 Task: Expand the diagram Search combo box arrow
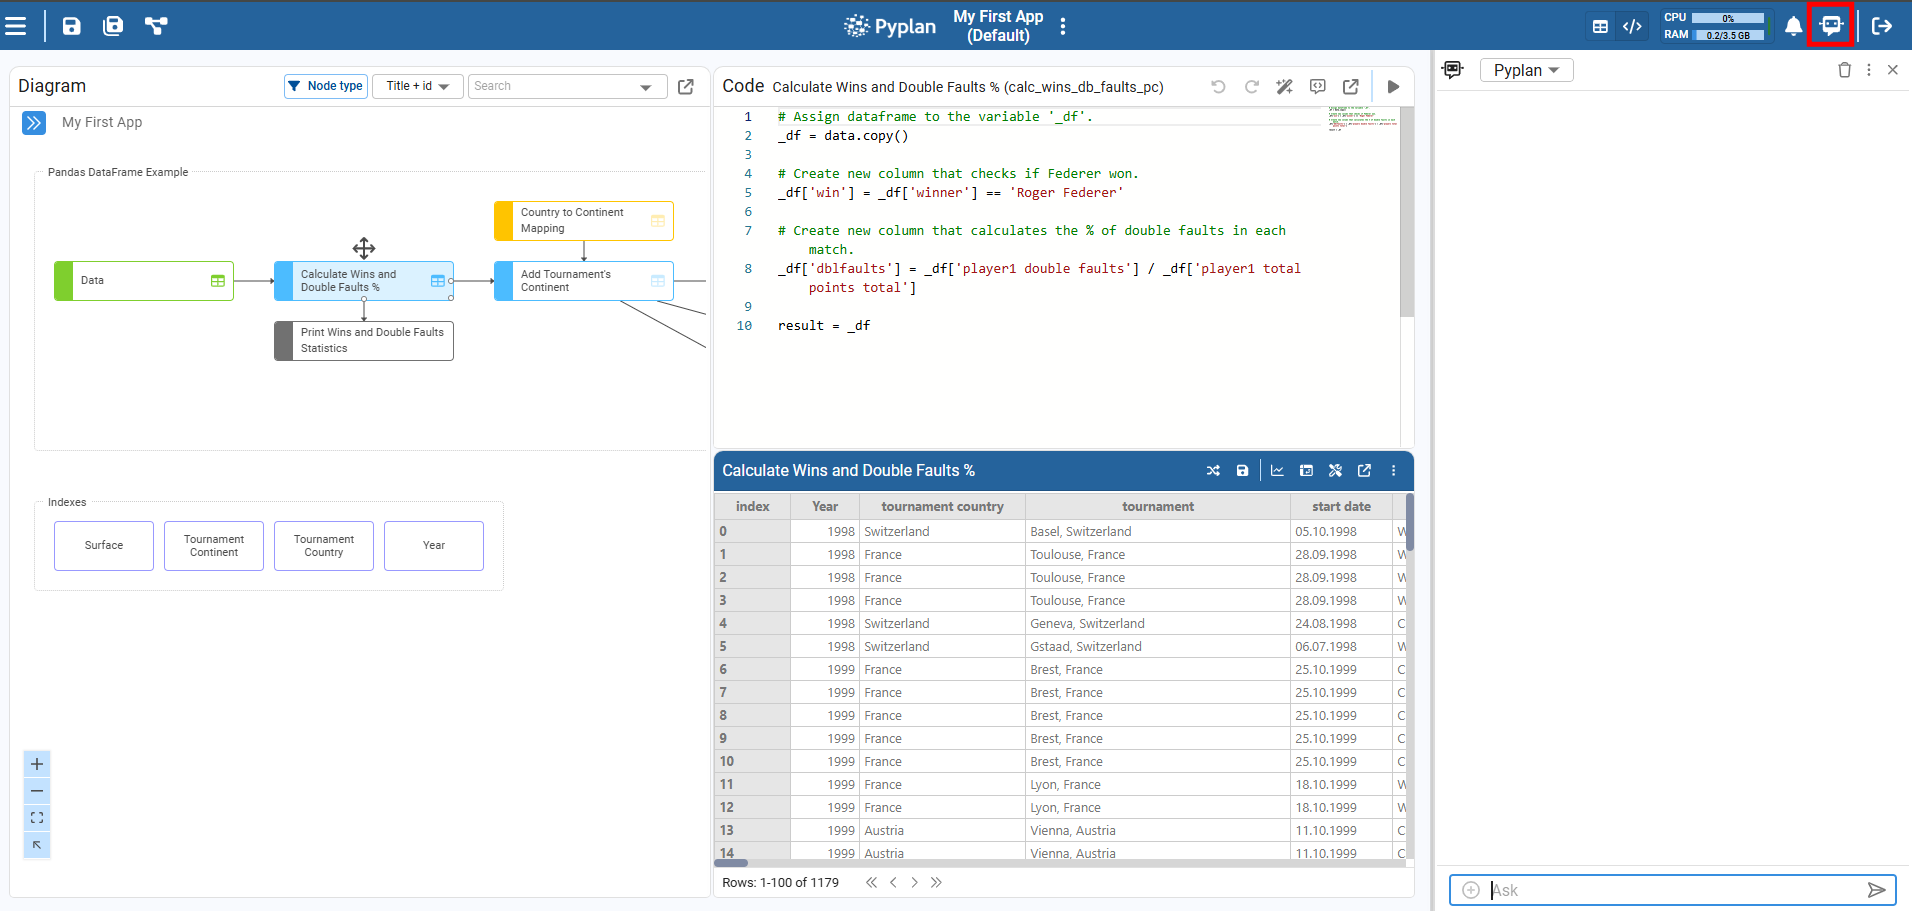tap(646, 87)
